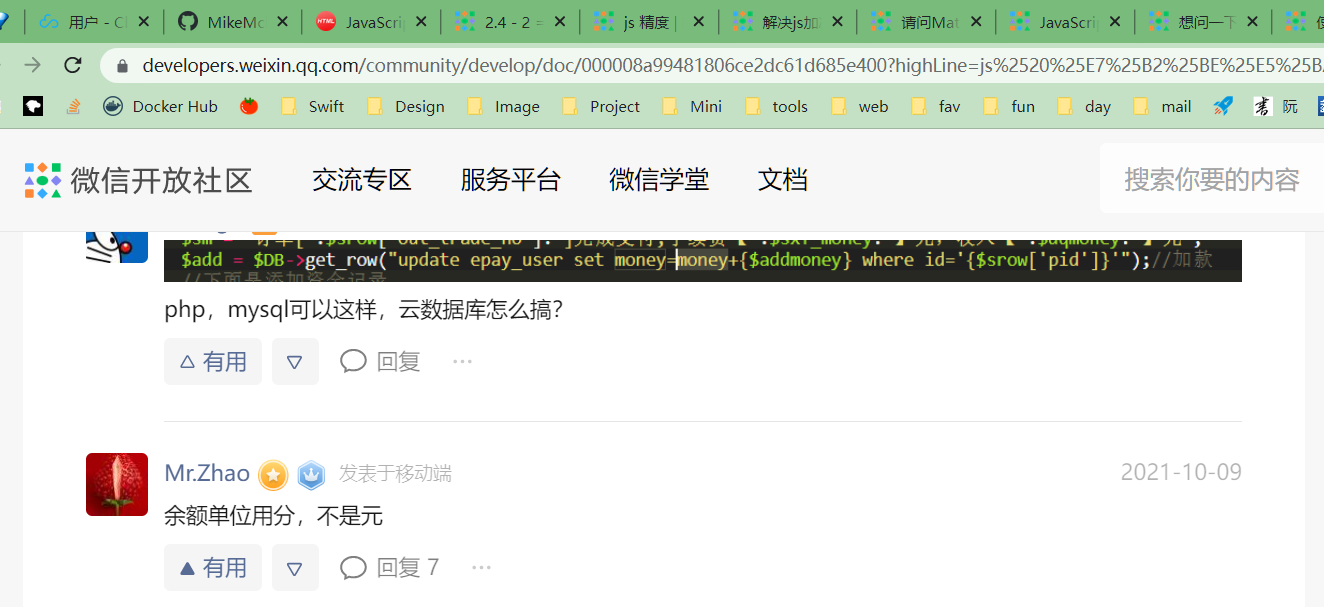1324x607 pixels.
Task: Click the 发表于移动端 label
Action: (x=395, y=473)
